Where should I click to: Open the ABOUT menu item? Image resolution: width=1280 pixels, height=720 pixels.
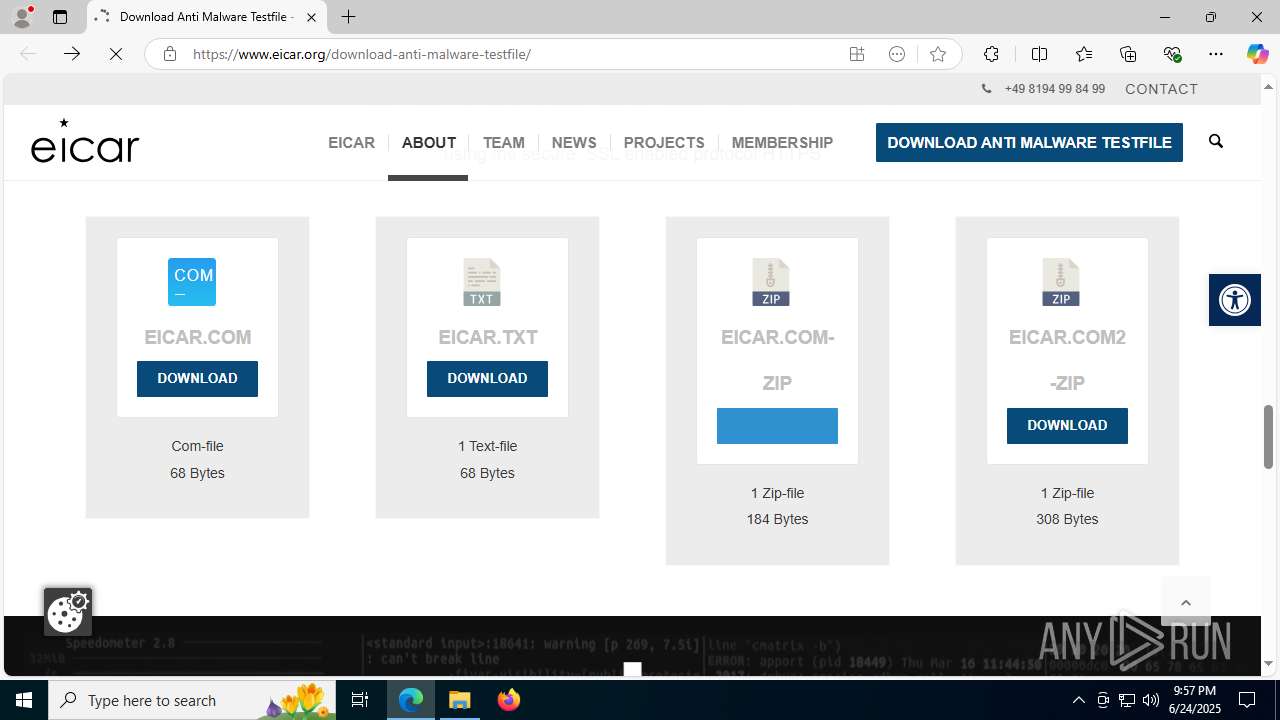(x=428, y=143)
